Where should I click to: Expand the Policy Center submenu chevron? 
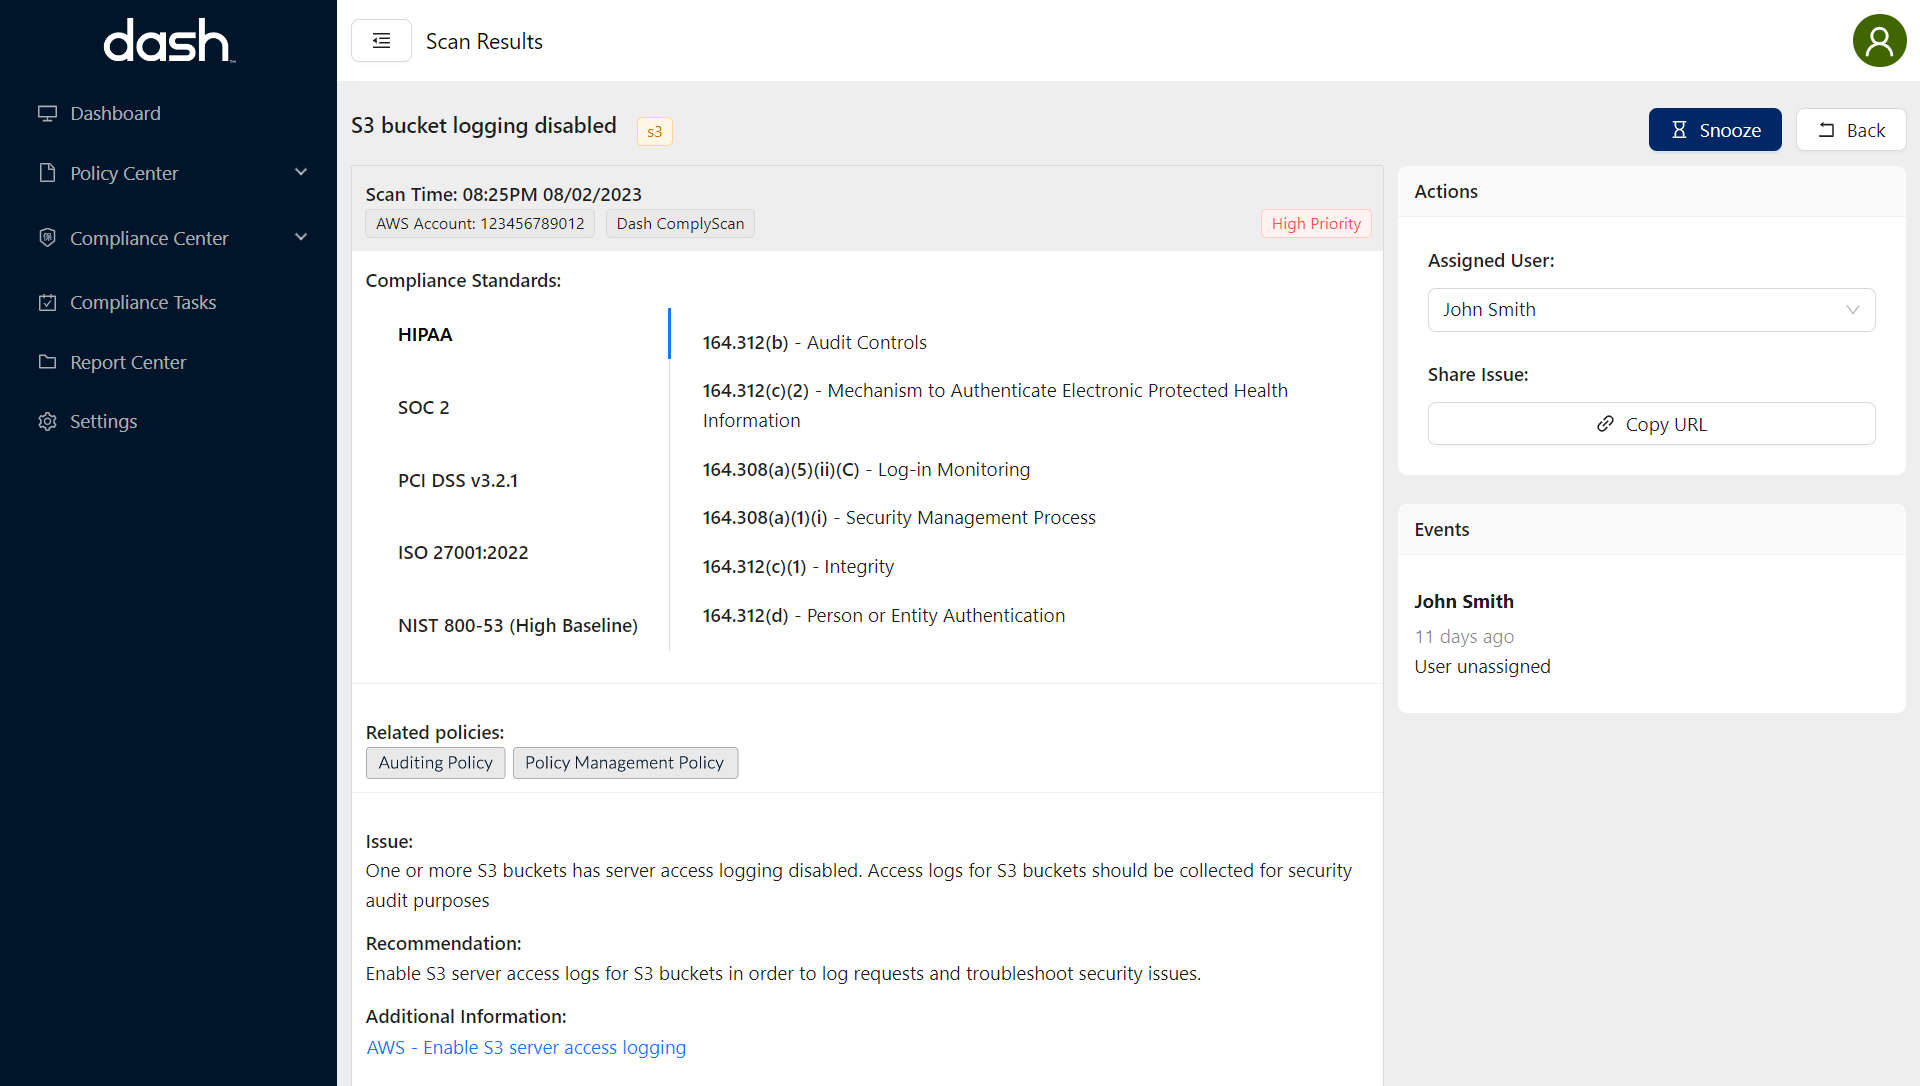tap(301, 172)
